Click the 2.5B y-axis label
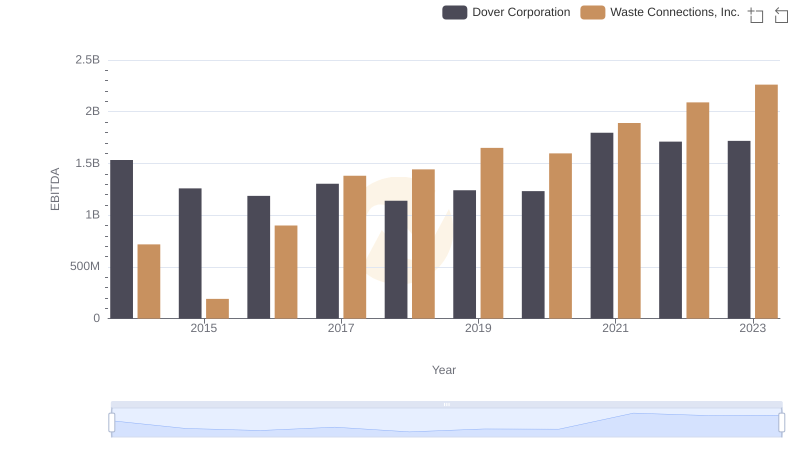Viewport: 800px width, 461px height. (x=88, y=60)
